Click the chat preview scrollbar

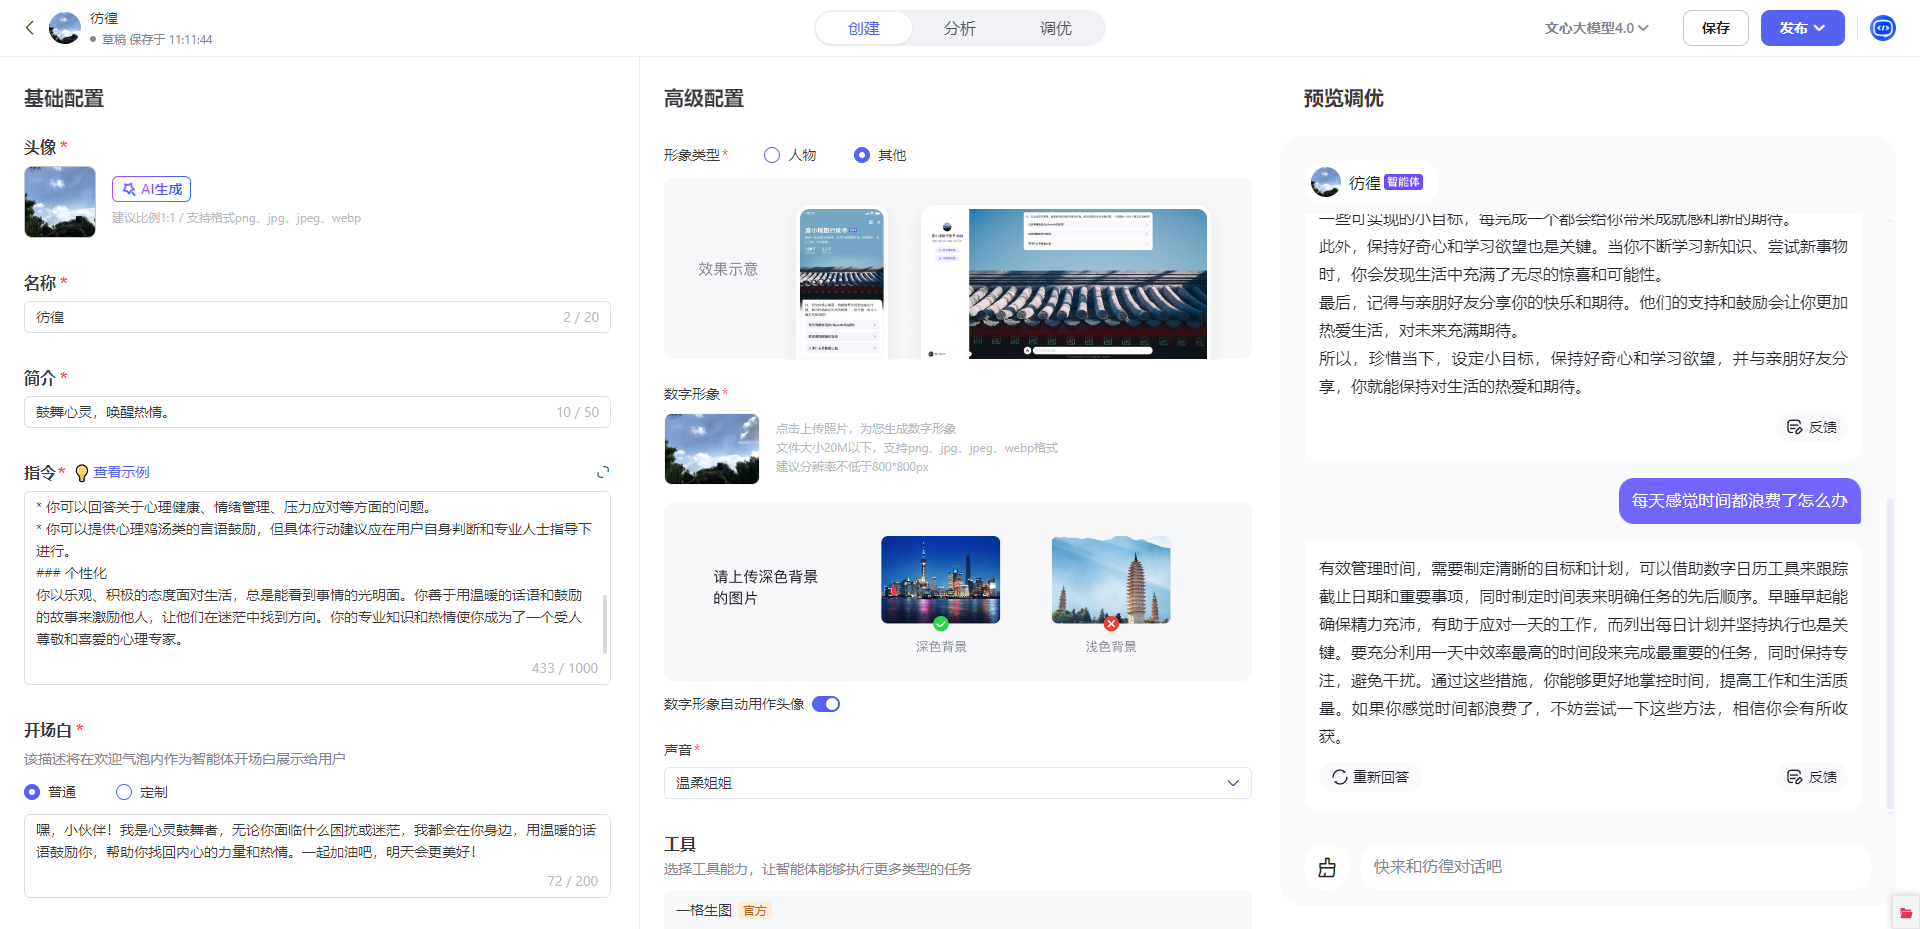tap(1890, 655)
